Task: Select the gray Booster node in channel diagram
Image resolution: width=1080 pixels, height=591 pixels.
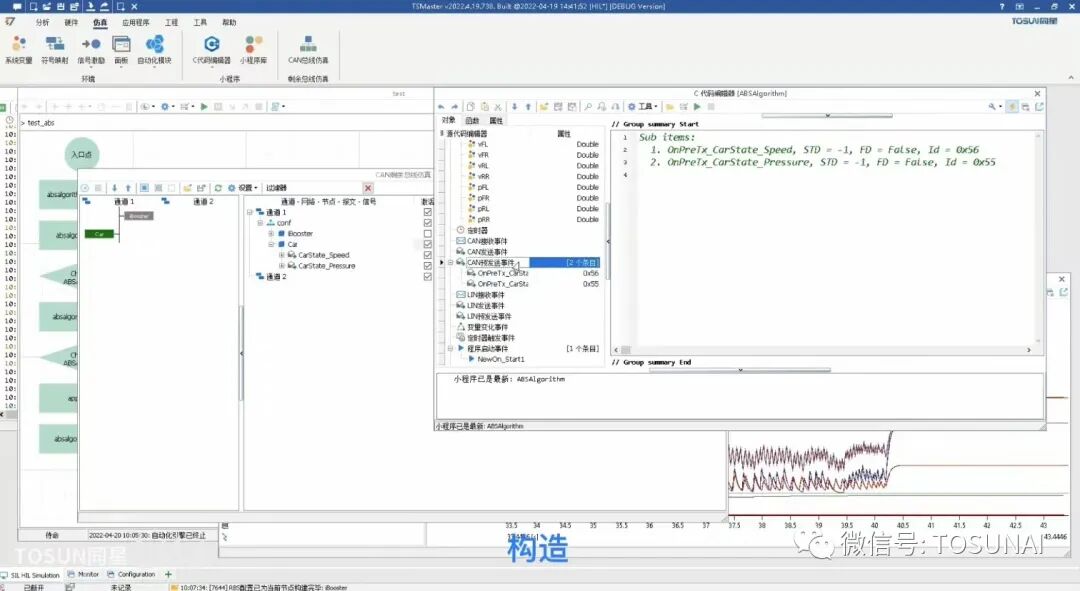Action: (139, 216)
